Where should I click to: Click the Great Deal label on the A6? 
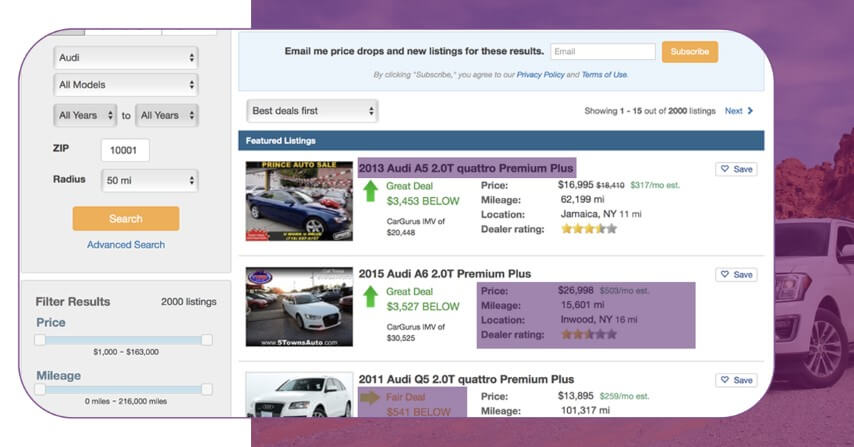[410, 292]
